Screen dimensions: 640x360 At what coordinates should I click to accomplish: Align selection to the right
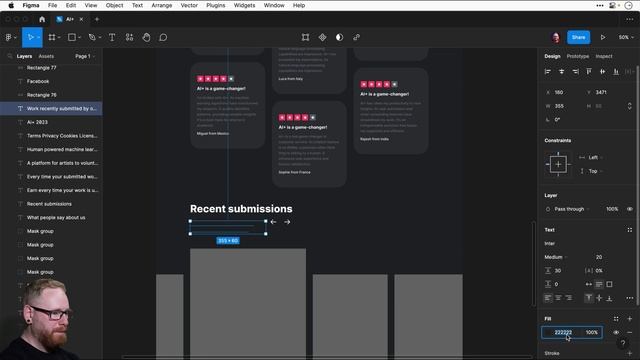click(x=575, y=72)
